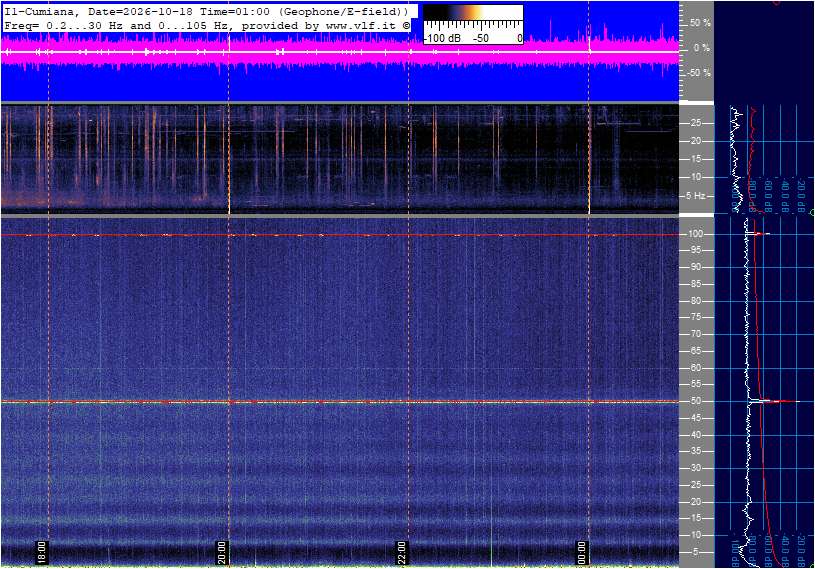The image size is (815, 569).
Task: Click the '55' frequency axis label
Action: pos(695,385)
